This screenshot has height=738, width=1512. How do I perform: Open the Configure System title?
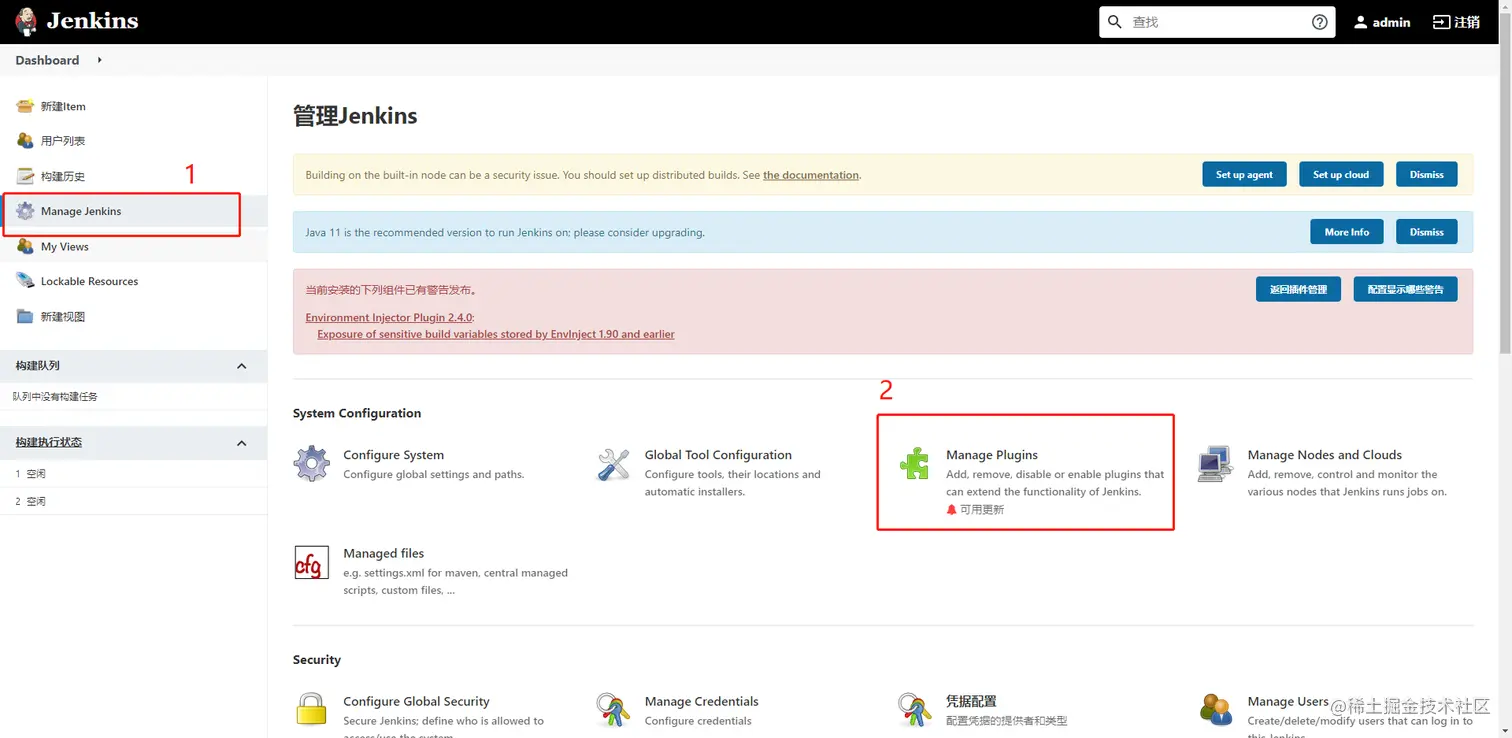coord(393,455)
